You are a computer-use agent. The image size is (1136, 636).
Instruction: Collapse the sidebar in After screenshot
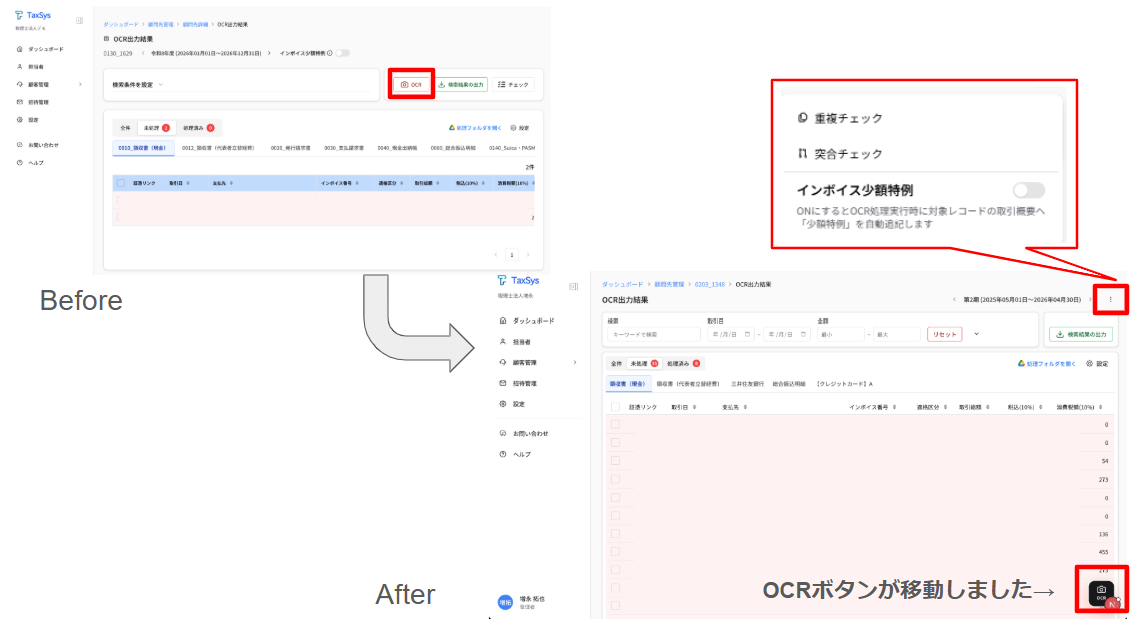(x=574, y=286)
